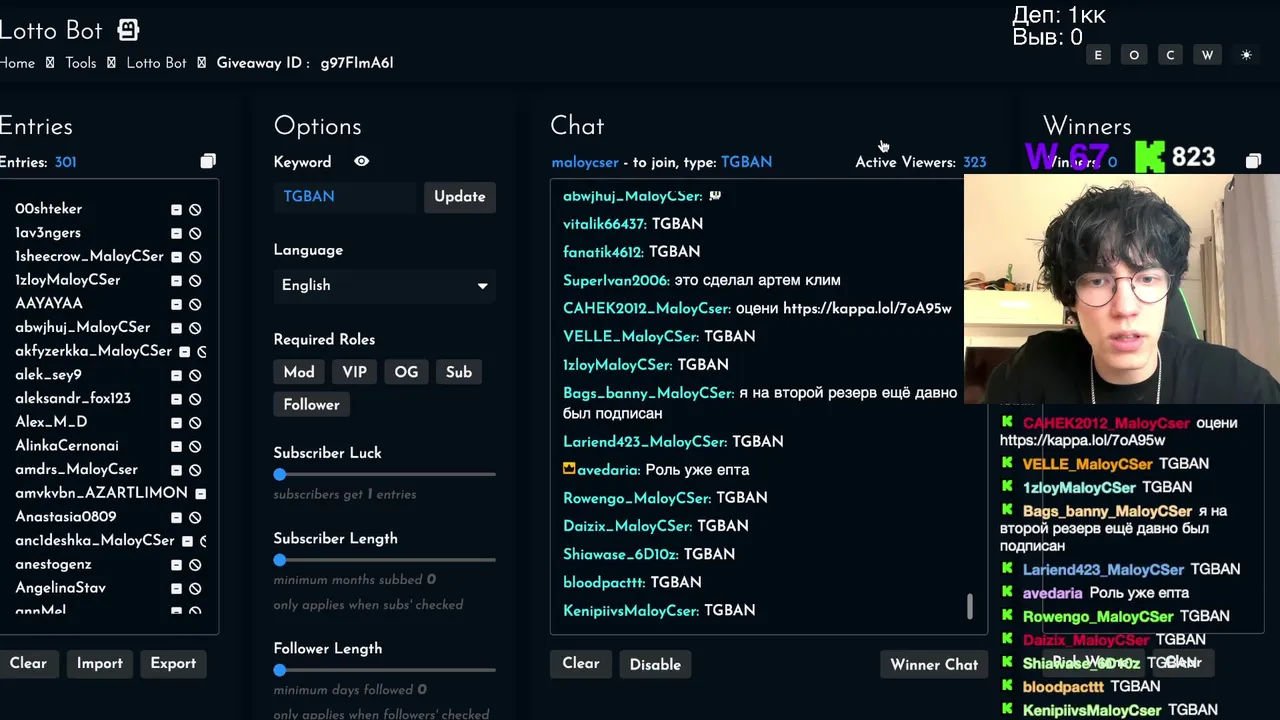This screenshot has height=720, width=1280.
Task: Toggle the Sub required role
Action: 458,372
